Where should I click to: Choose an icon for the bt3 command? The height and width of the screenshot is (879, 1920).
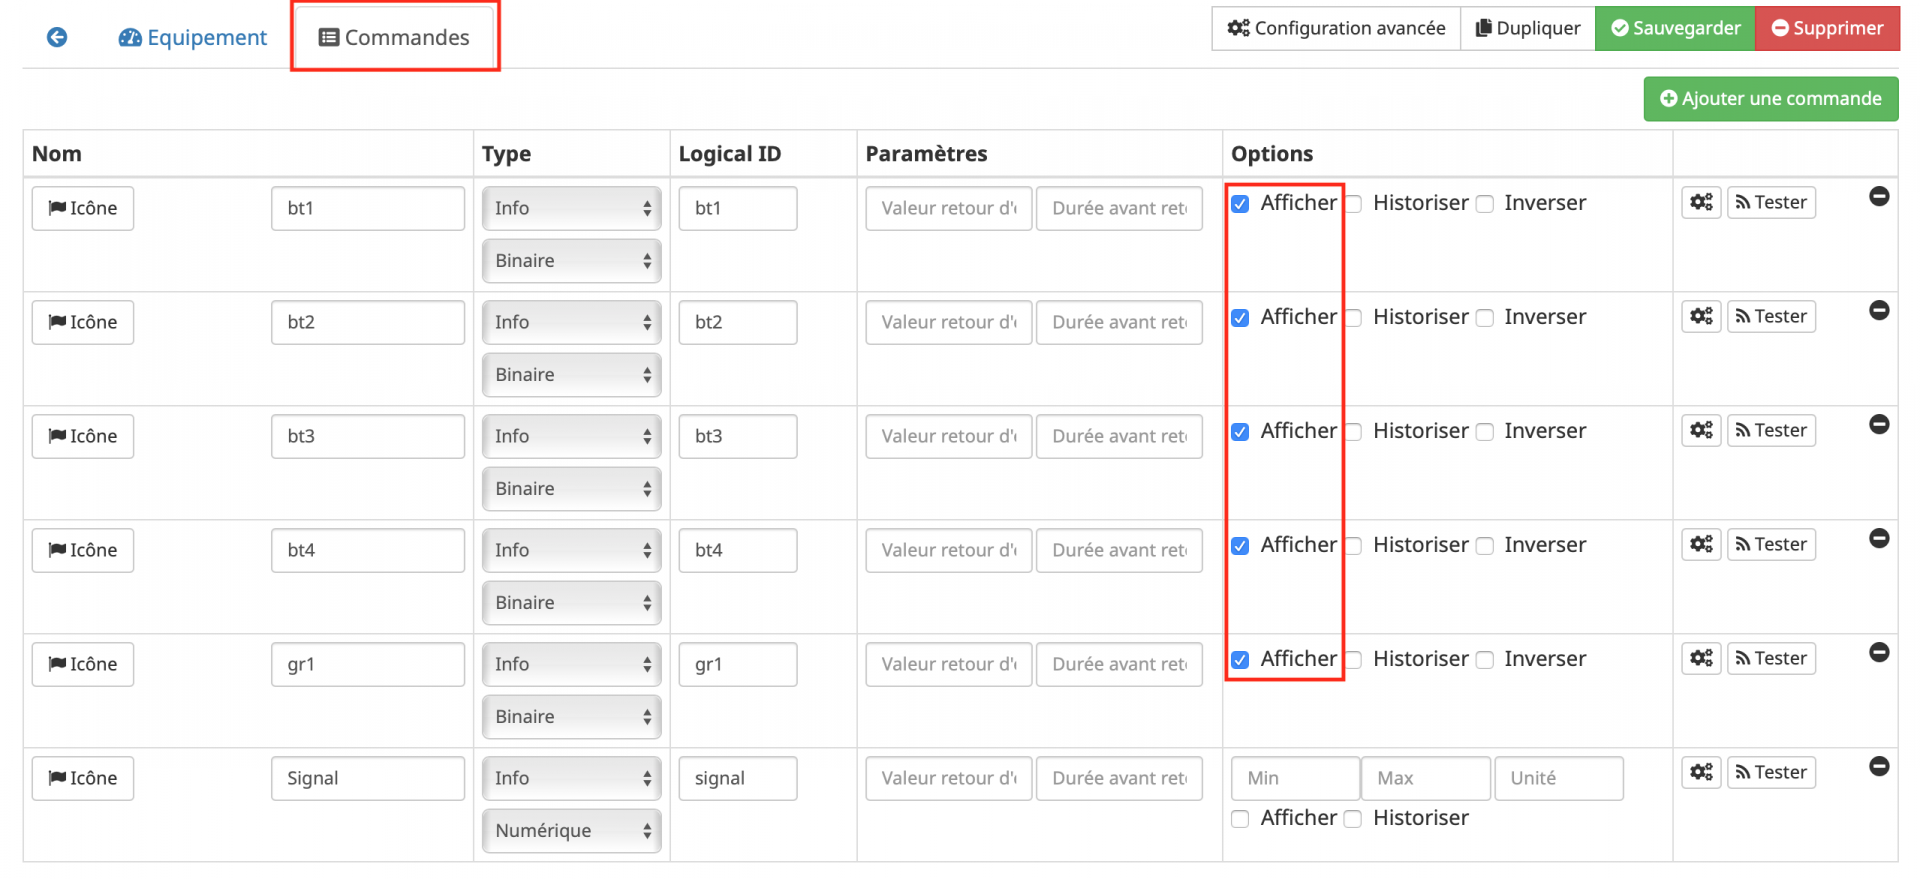point(83,437)
